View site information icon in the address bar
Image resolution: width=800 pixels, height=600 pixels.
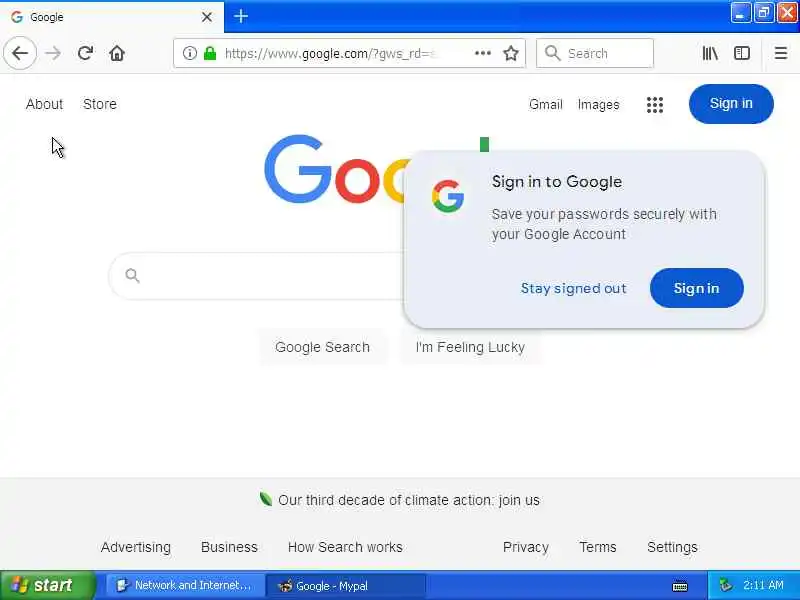coord(189,53)
